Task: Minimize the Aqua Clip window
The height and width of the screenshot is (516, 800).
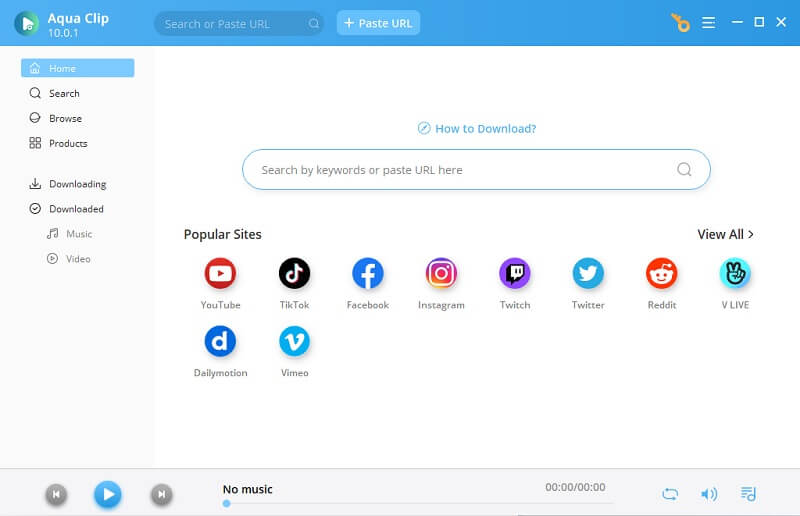Action: coord(737,22)
